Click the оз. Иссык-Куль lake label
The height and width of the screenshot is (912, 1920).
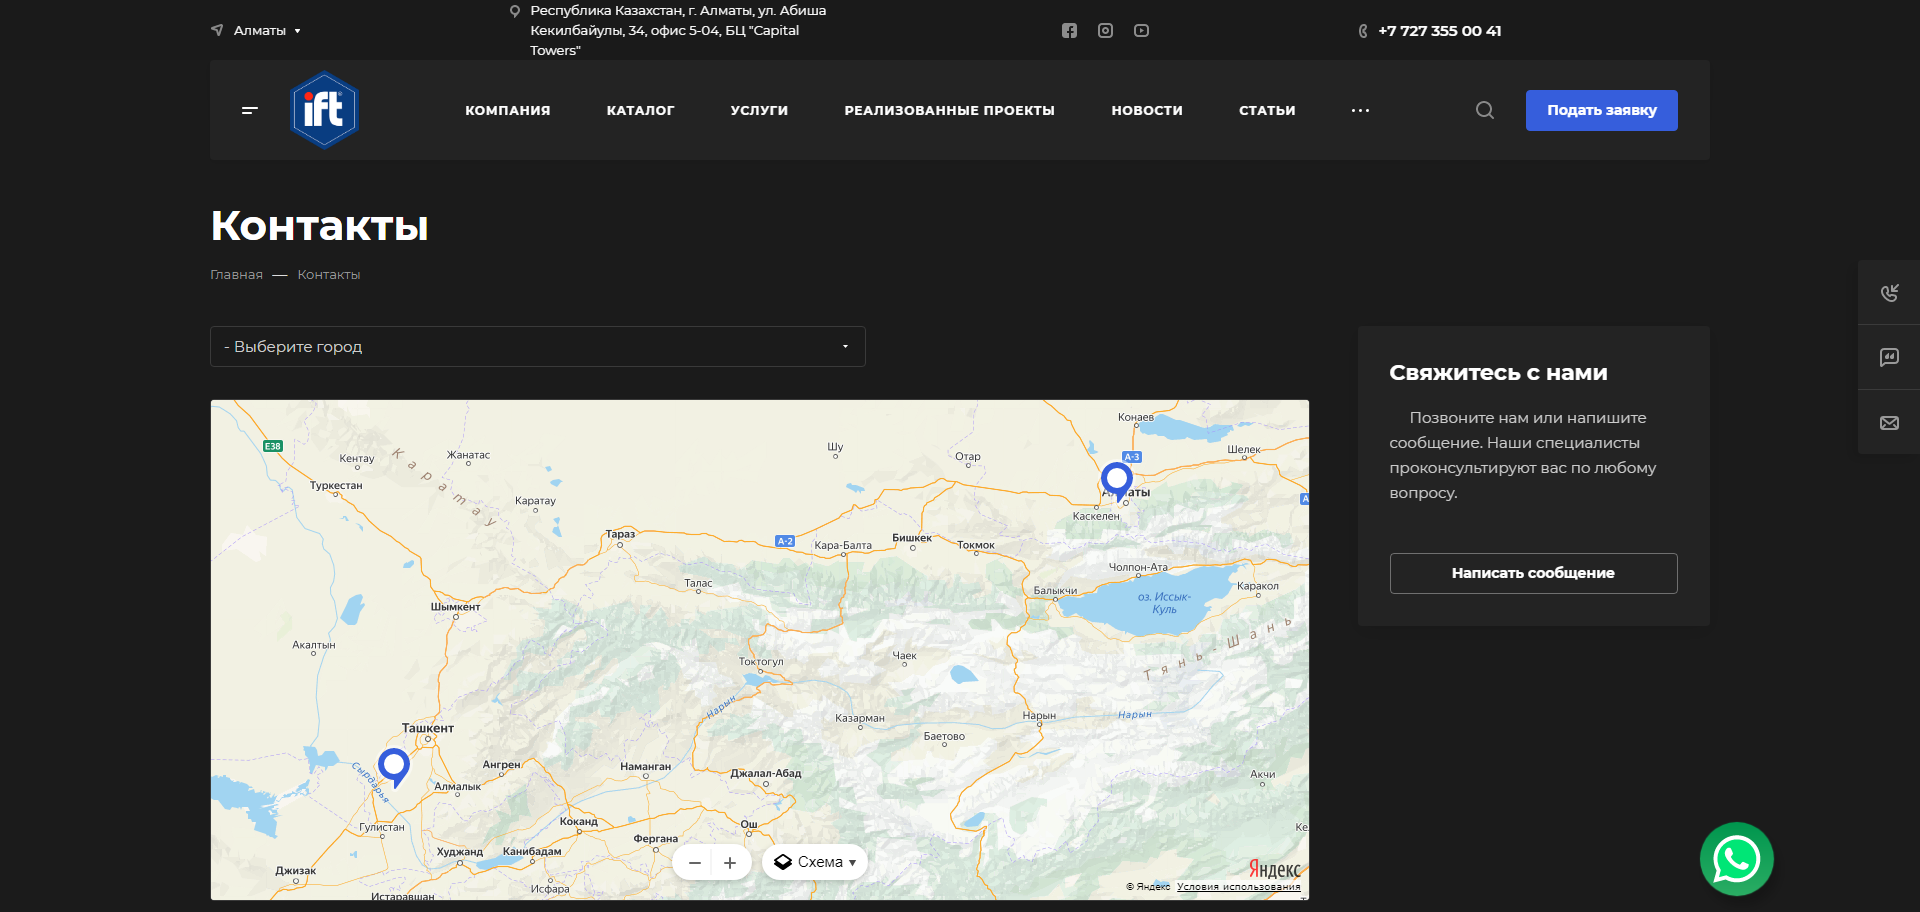(1164, 603)
